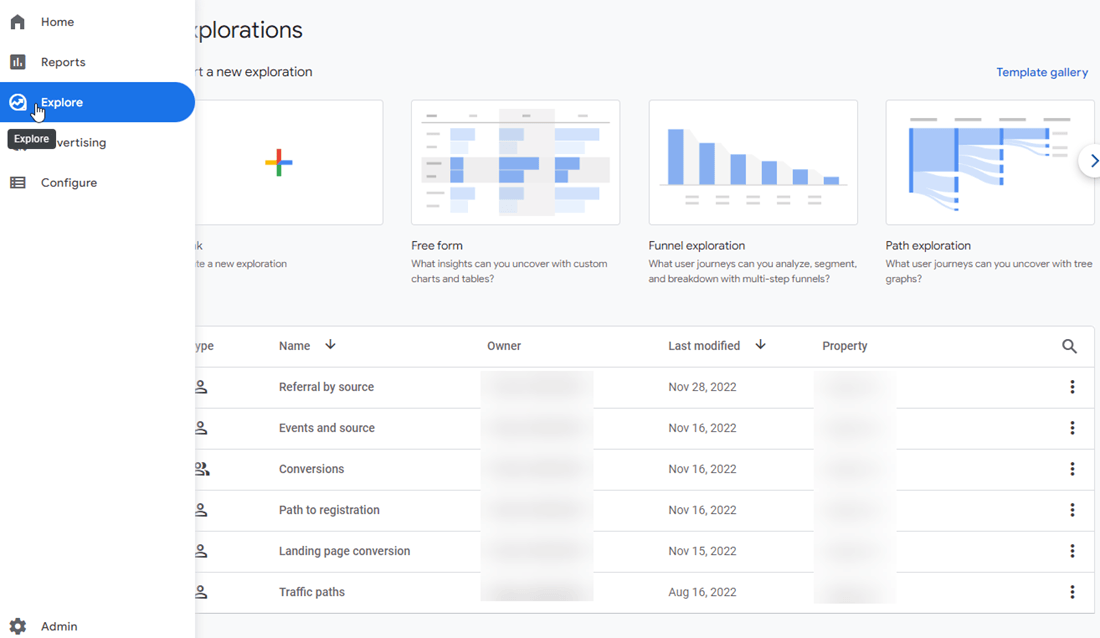The width and height of the screenshot is (1100, 638).
Task: Click the Explore compass icon
Action: (18, 102)
